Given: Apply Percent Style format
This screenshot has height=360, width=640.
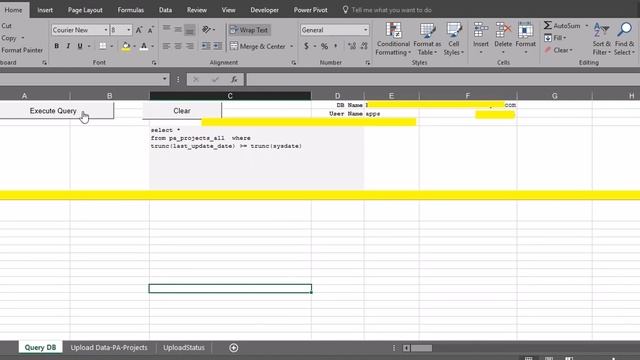Looking at the screenshot, I should click(324, 46).
